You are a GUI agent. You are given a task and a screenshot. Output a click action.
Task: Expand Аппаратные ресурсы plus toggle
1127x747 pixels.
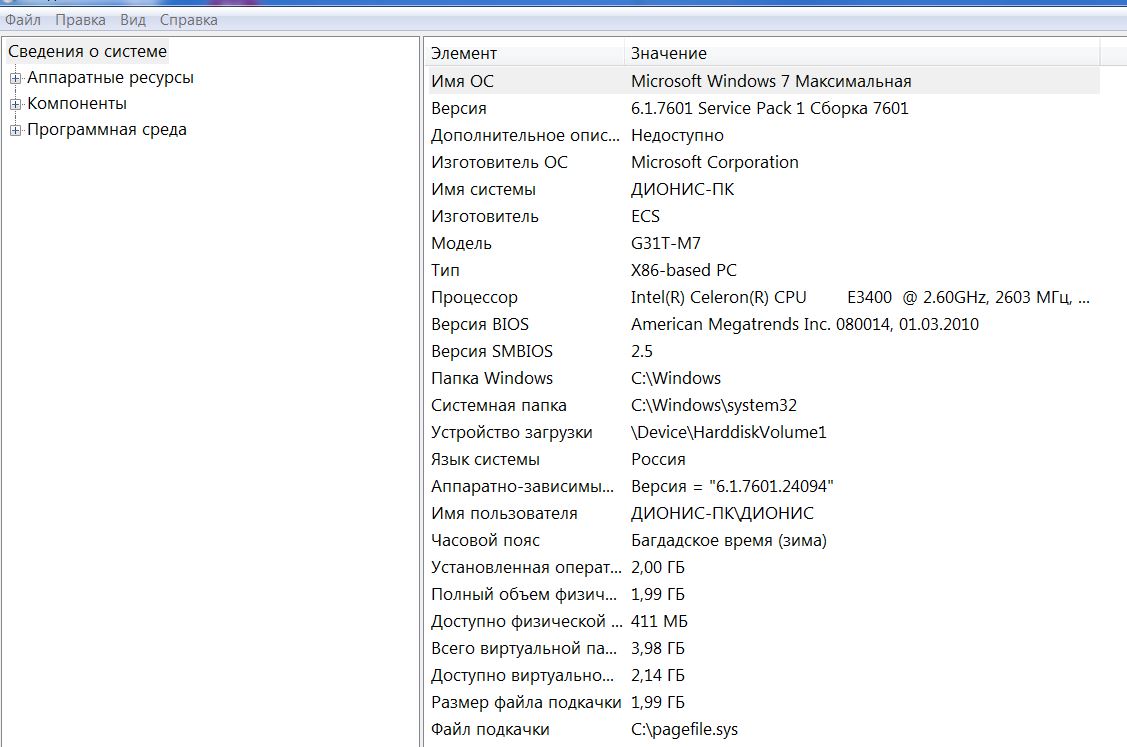[15, 78]
